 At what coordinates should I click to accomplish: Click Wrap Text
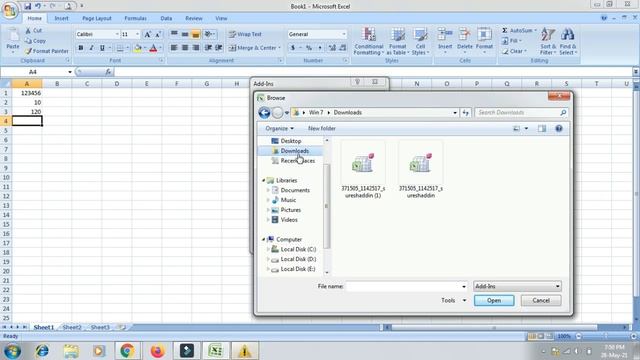(x=245, y=34)
